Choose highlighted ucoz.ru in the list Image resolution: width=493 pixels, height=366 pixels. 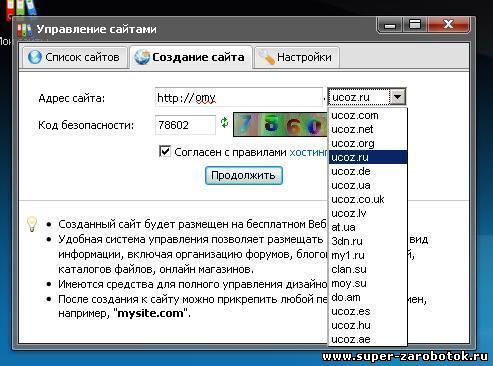pyautogui.click(x=368, y=157)
